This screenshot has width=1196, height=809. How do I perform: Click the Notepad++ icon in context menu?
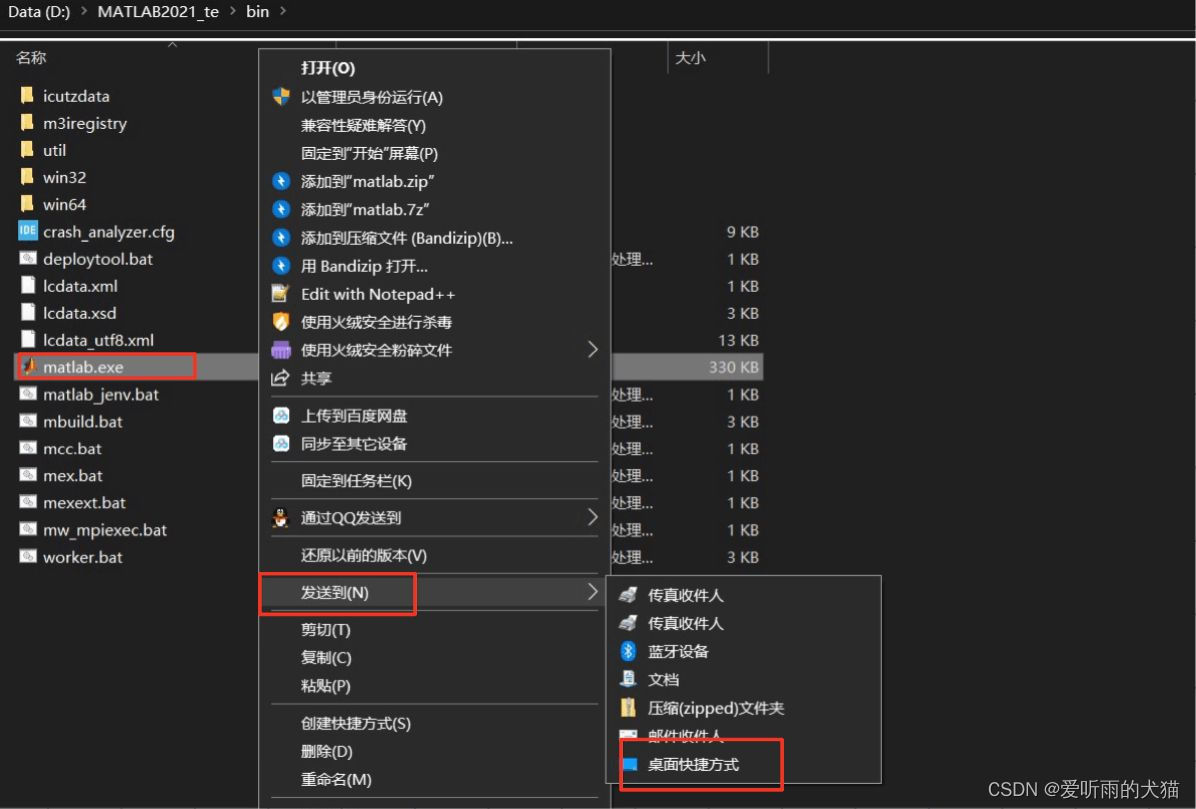pyautogui.click(x=281, y=294)
